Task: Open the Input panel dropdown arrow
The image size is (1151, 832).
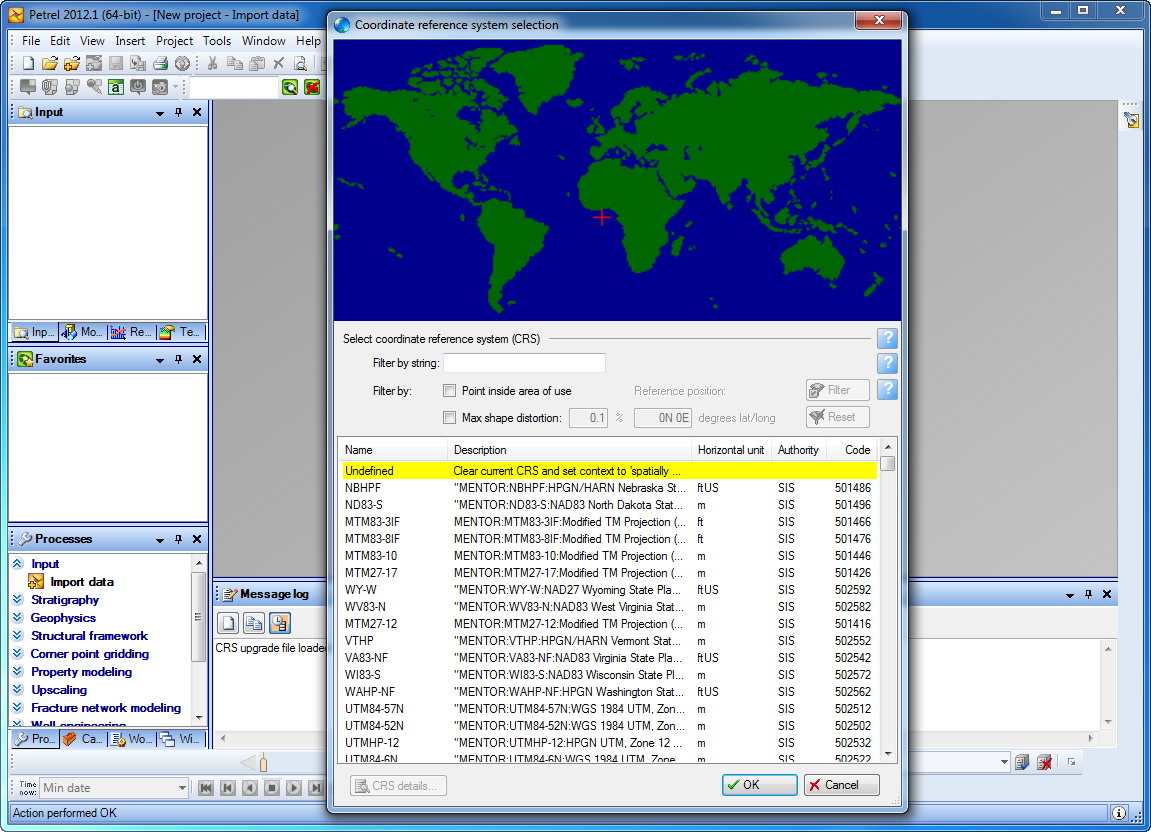Action: click(159, 113)
